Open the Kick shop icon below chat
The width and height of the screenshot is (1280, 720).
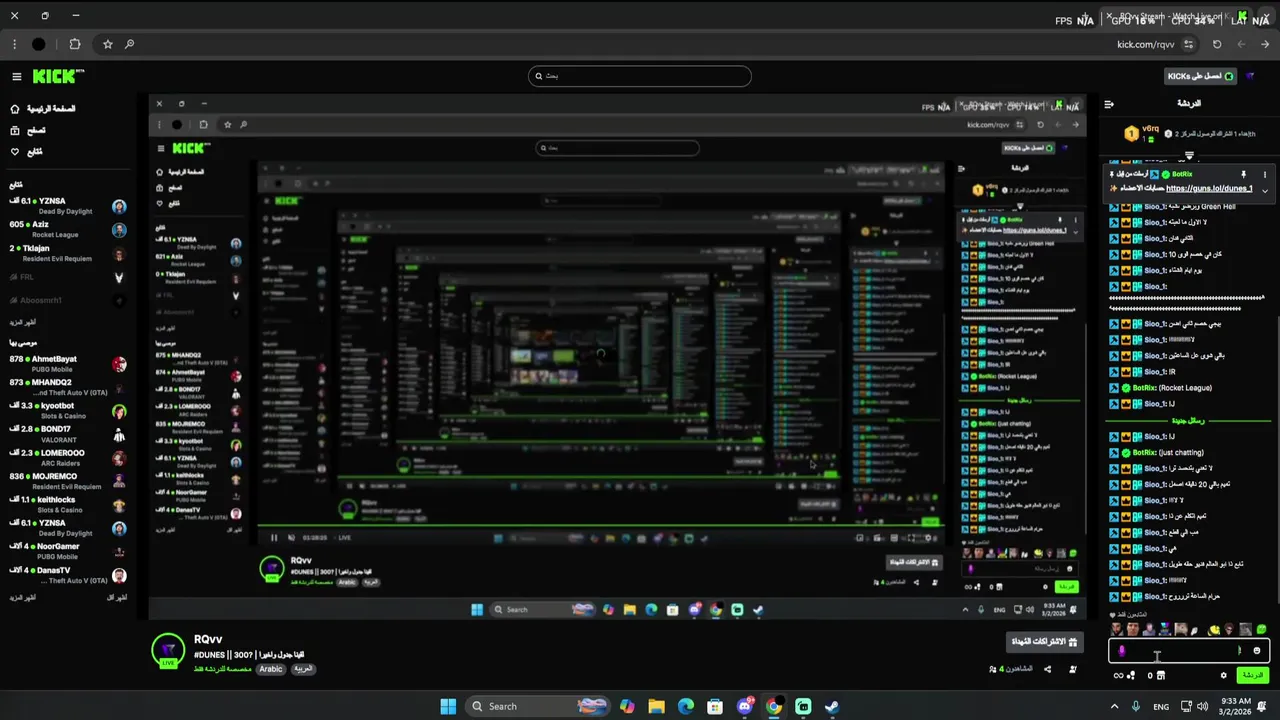pos(1160,675)
